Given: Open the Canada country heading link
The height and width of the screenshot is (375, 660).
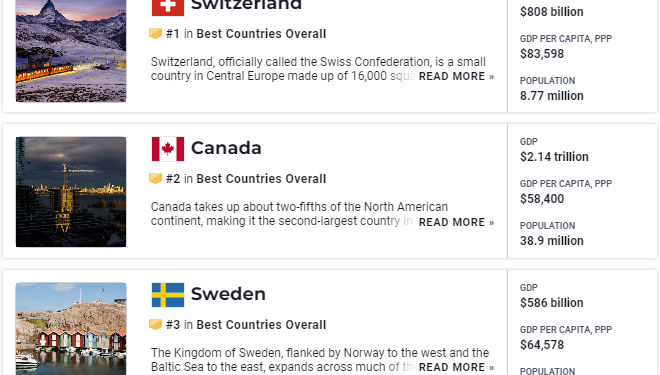Looking at the screenshot, I should coord(226,148).
